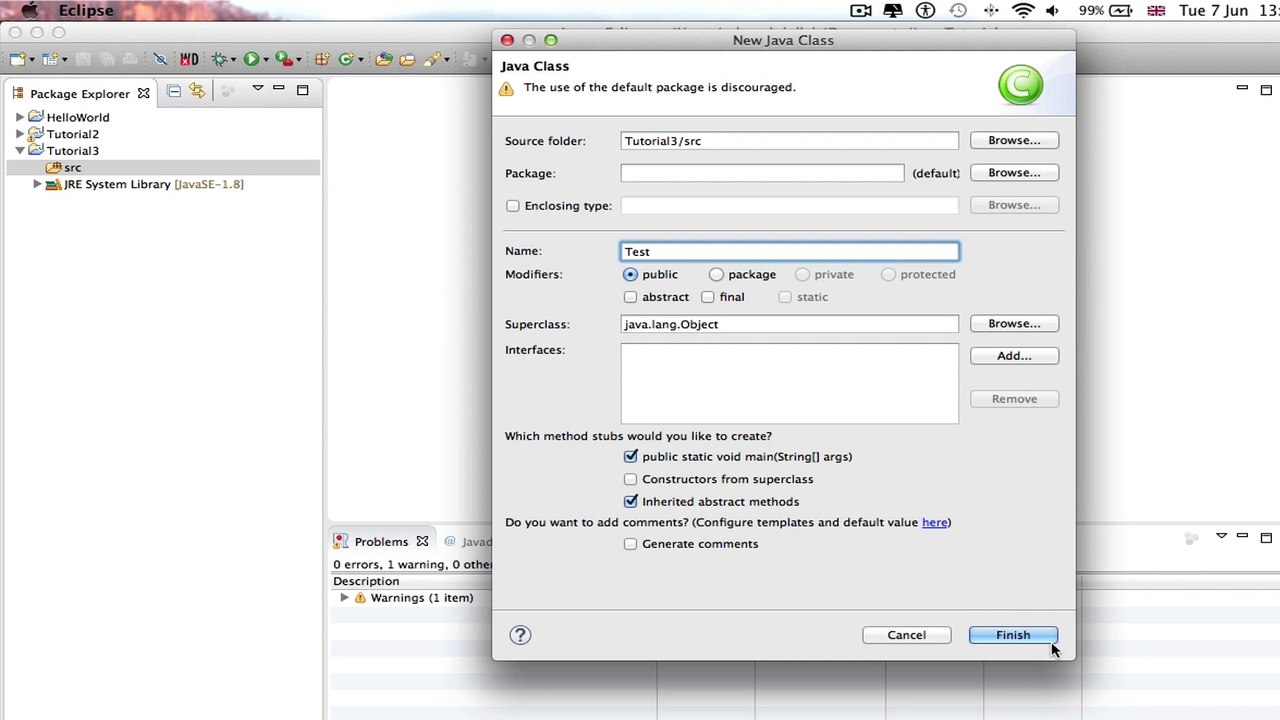Switch to the Problems tab

[380, 541]
